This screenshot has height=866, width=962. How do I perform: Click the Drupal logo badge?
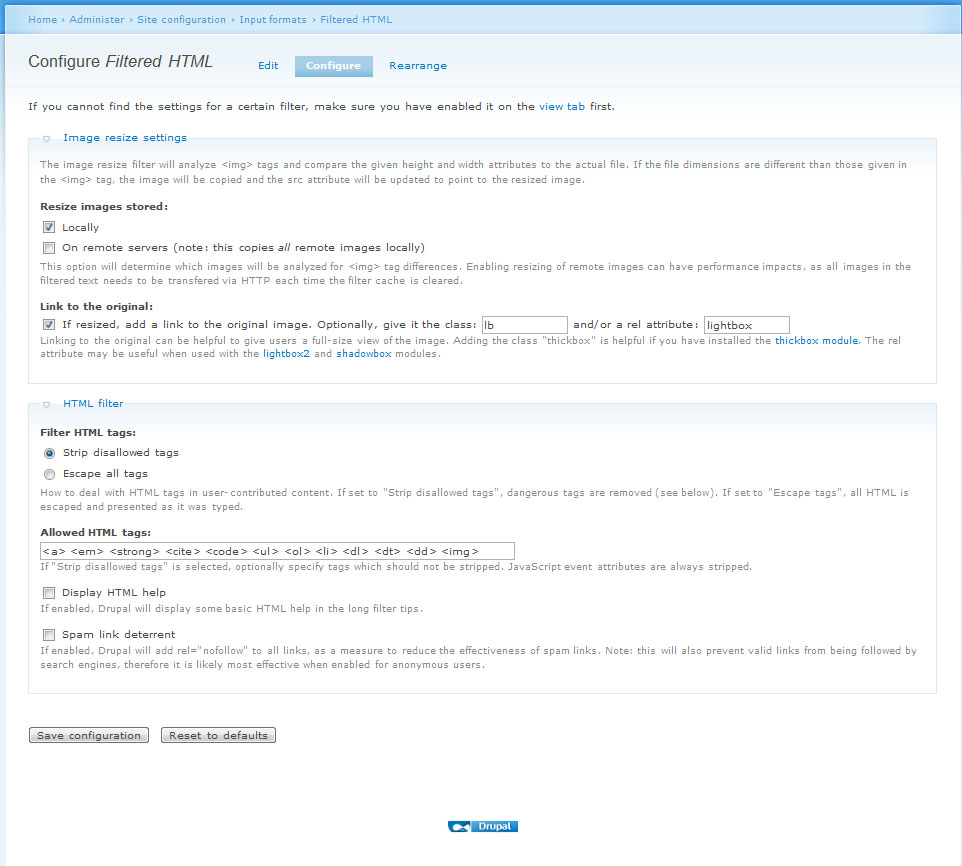tap(482, 827)
